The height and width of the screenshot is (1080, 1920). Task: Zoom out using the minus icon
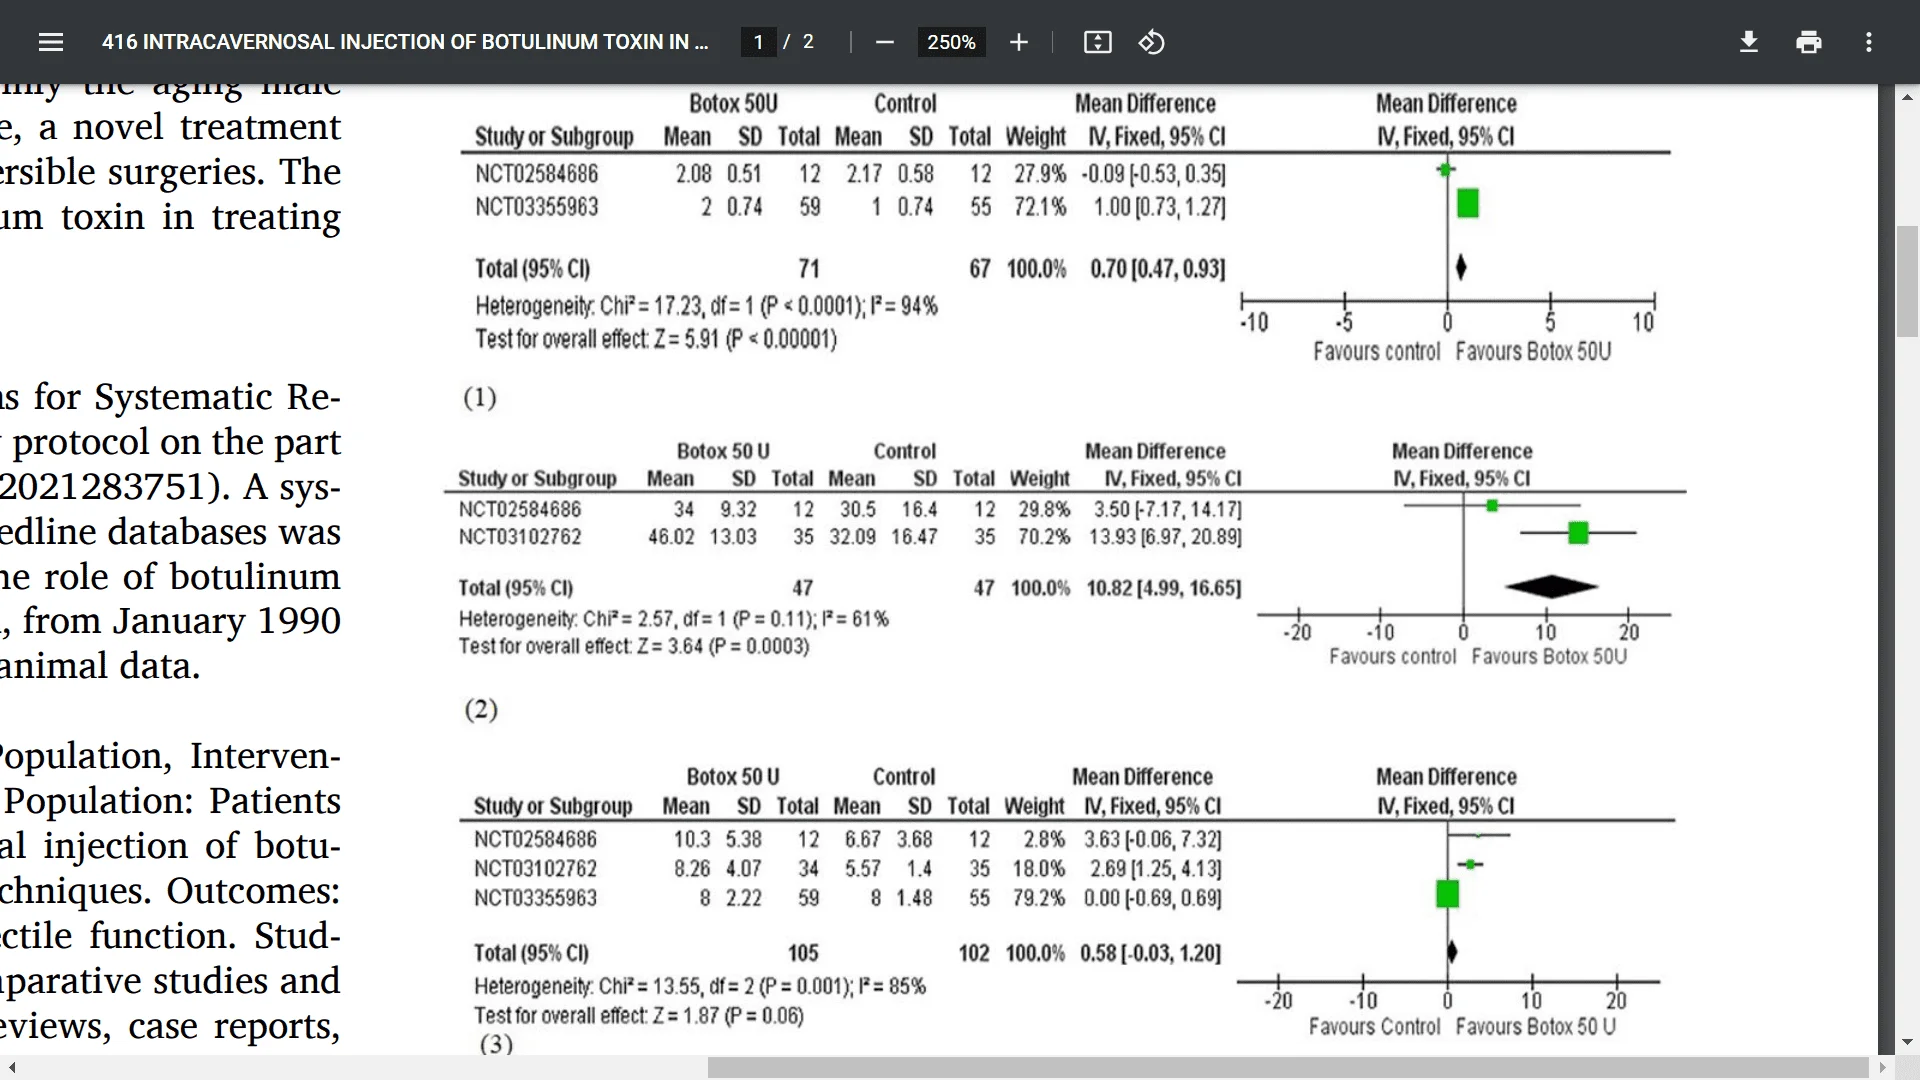pyautogui.click(x=884, y=42)
